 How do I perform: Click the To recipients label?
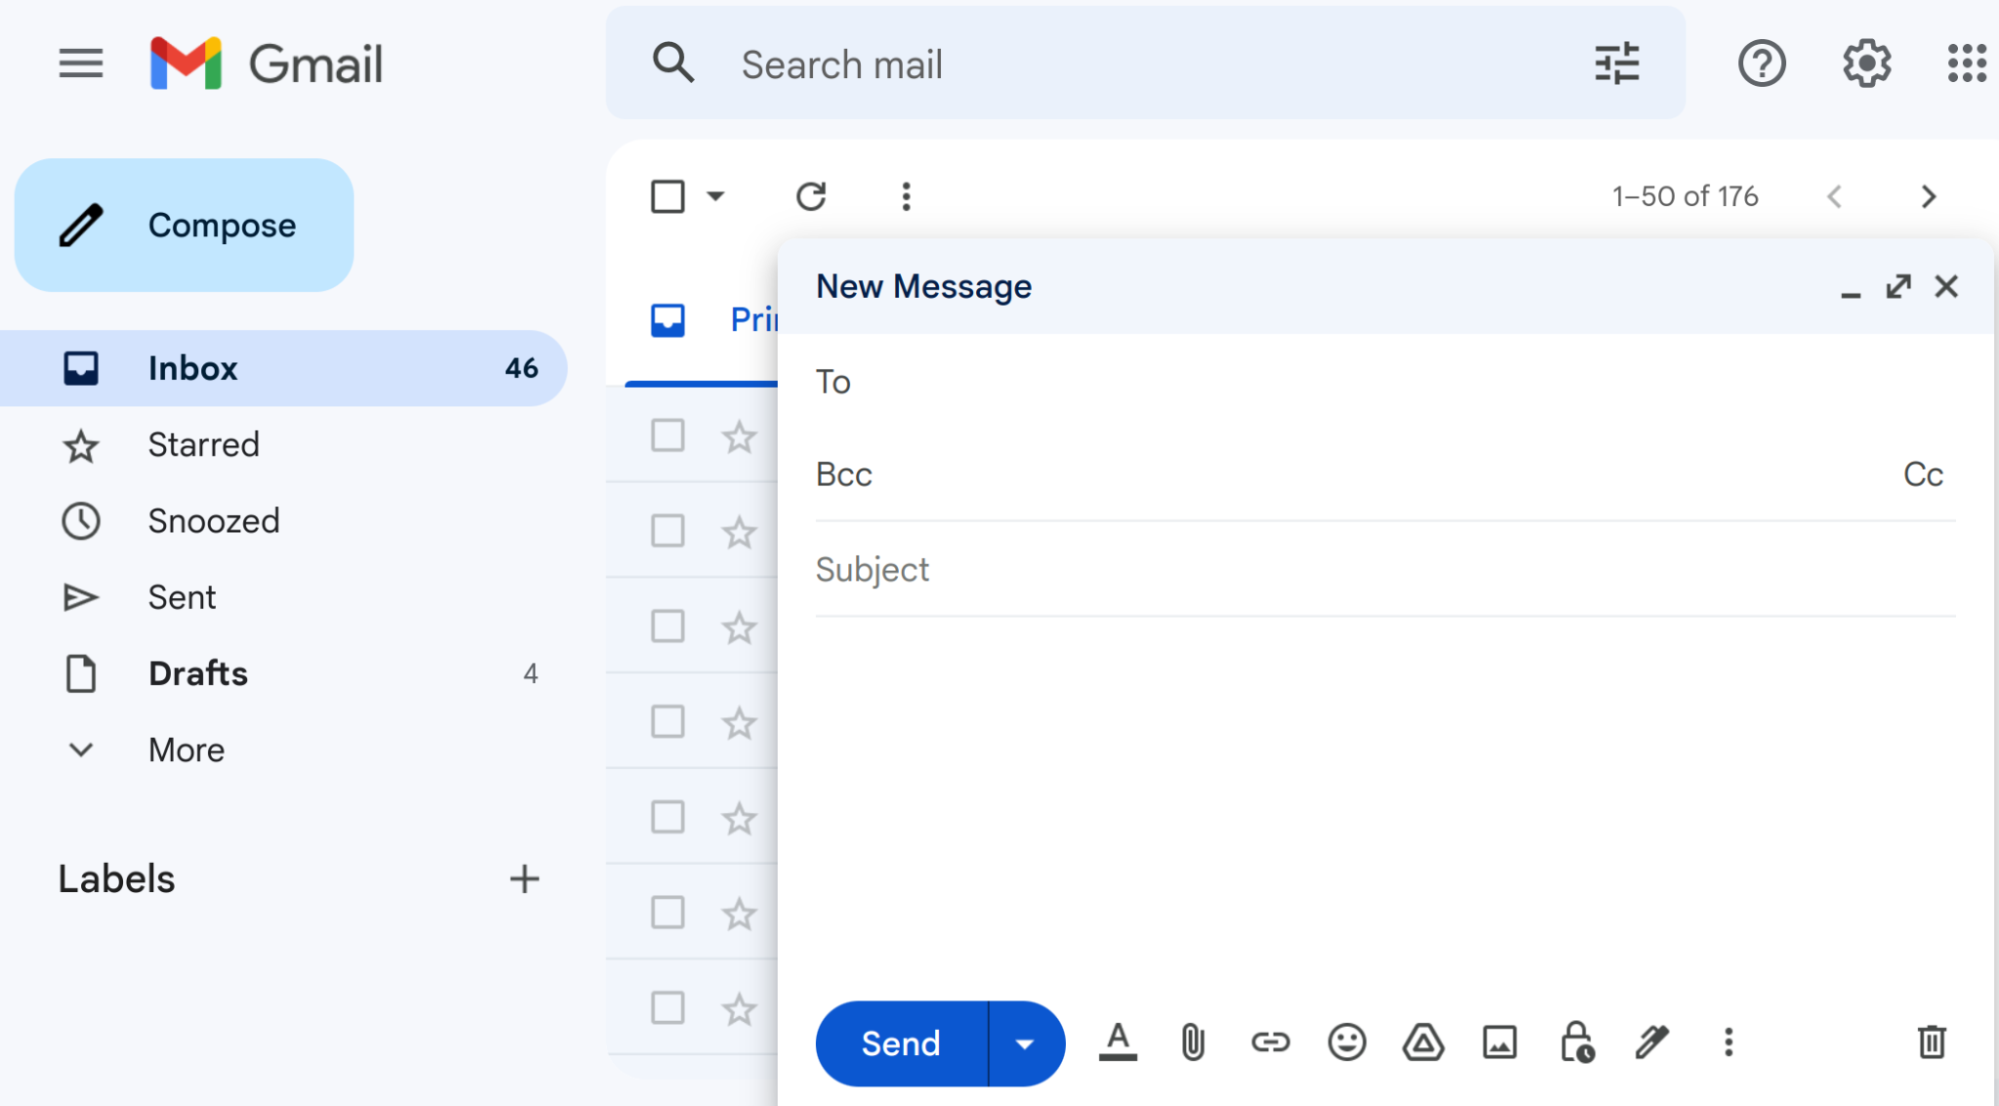833,382
